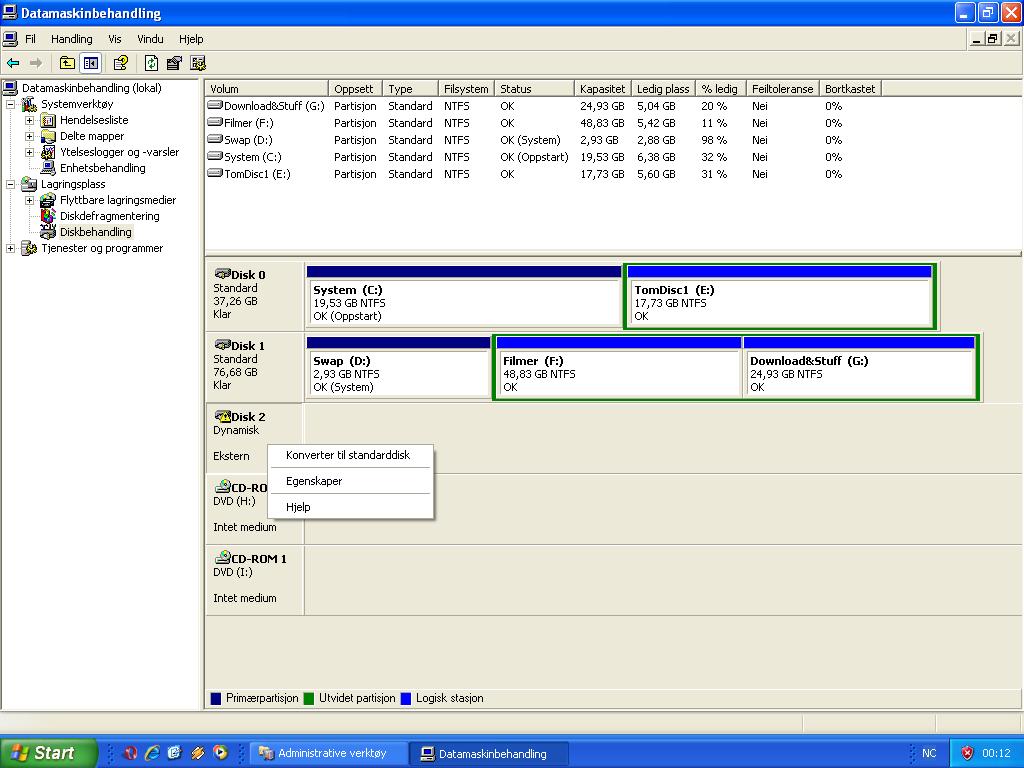Click the Help toolbar icon

(120, 63)
